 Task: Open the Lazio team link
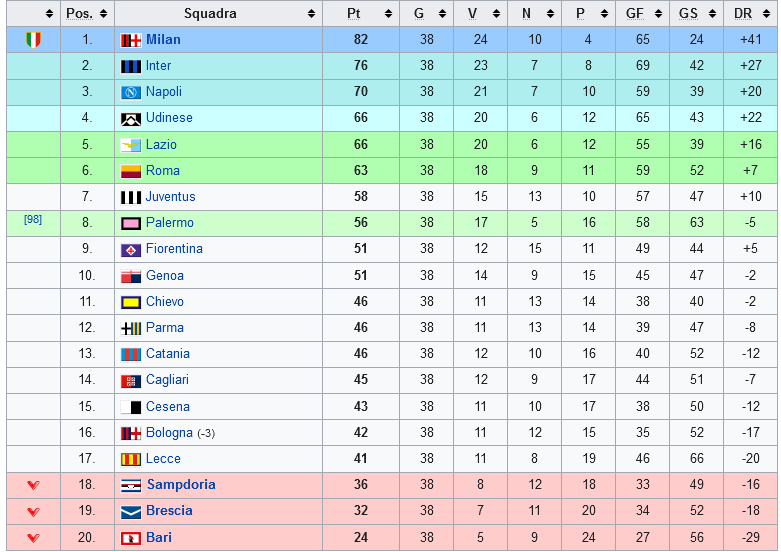161,144
